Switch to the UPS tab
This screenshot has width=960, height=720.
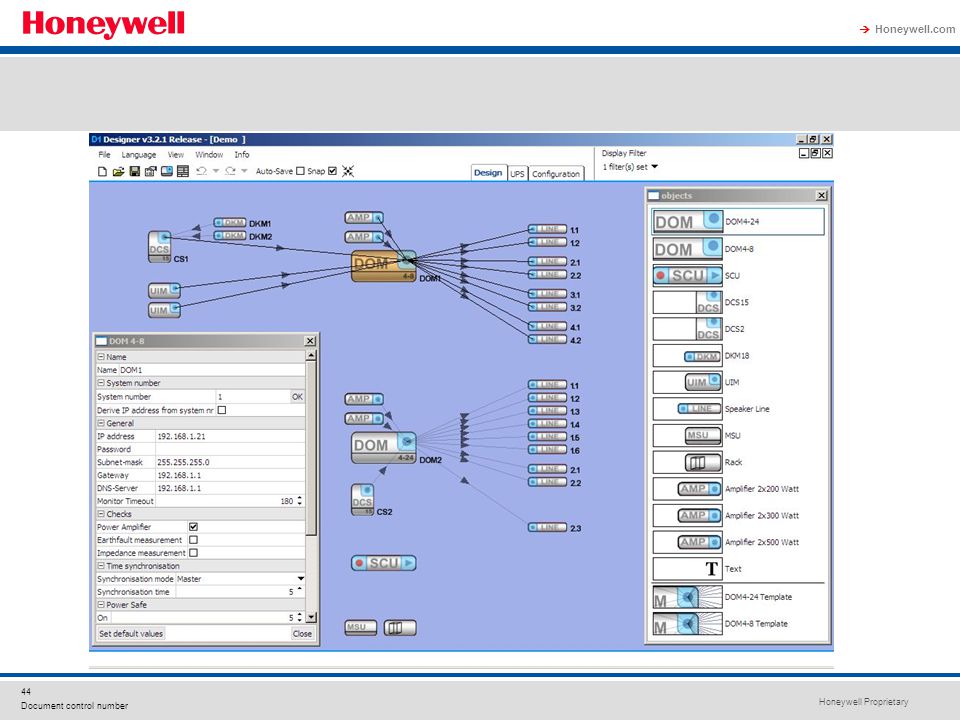(517, 174)
